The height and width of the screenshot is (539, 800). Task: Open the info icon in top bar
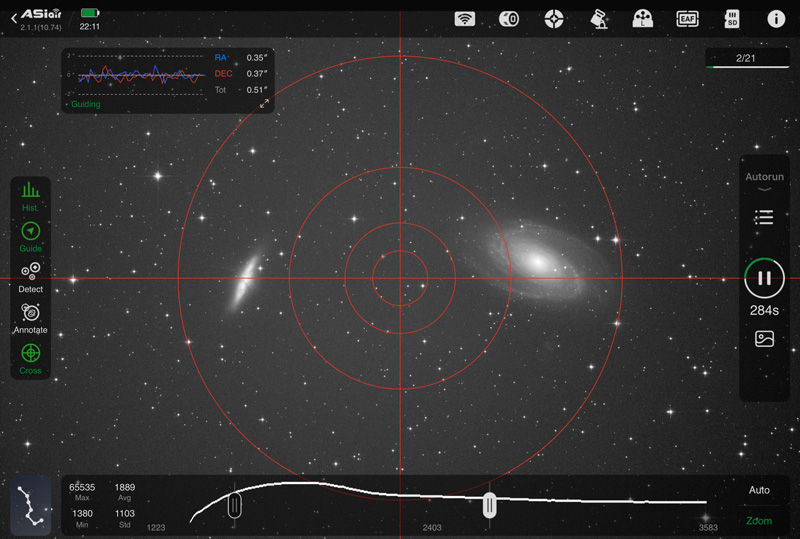tap(775, 19)
